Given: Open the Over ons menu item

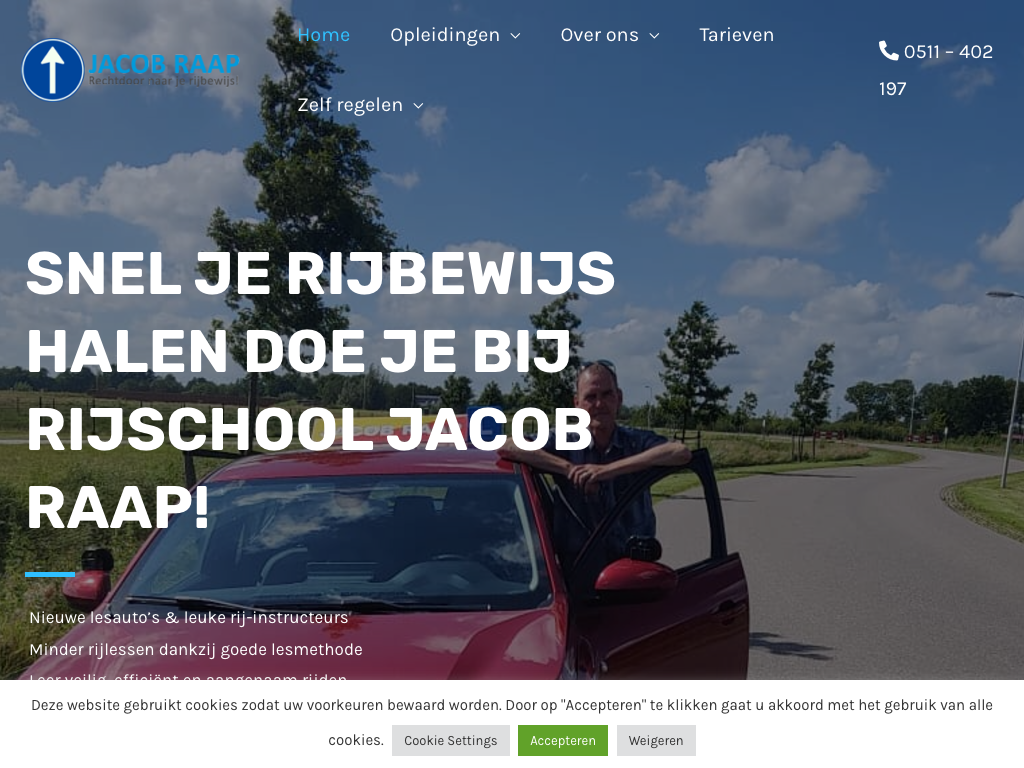Looking at the screenshot, I should [x=599, y=35].
